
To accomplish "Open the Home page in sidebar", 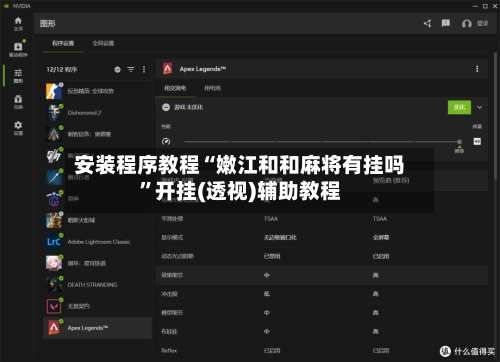I will (x=18, y=24).
